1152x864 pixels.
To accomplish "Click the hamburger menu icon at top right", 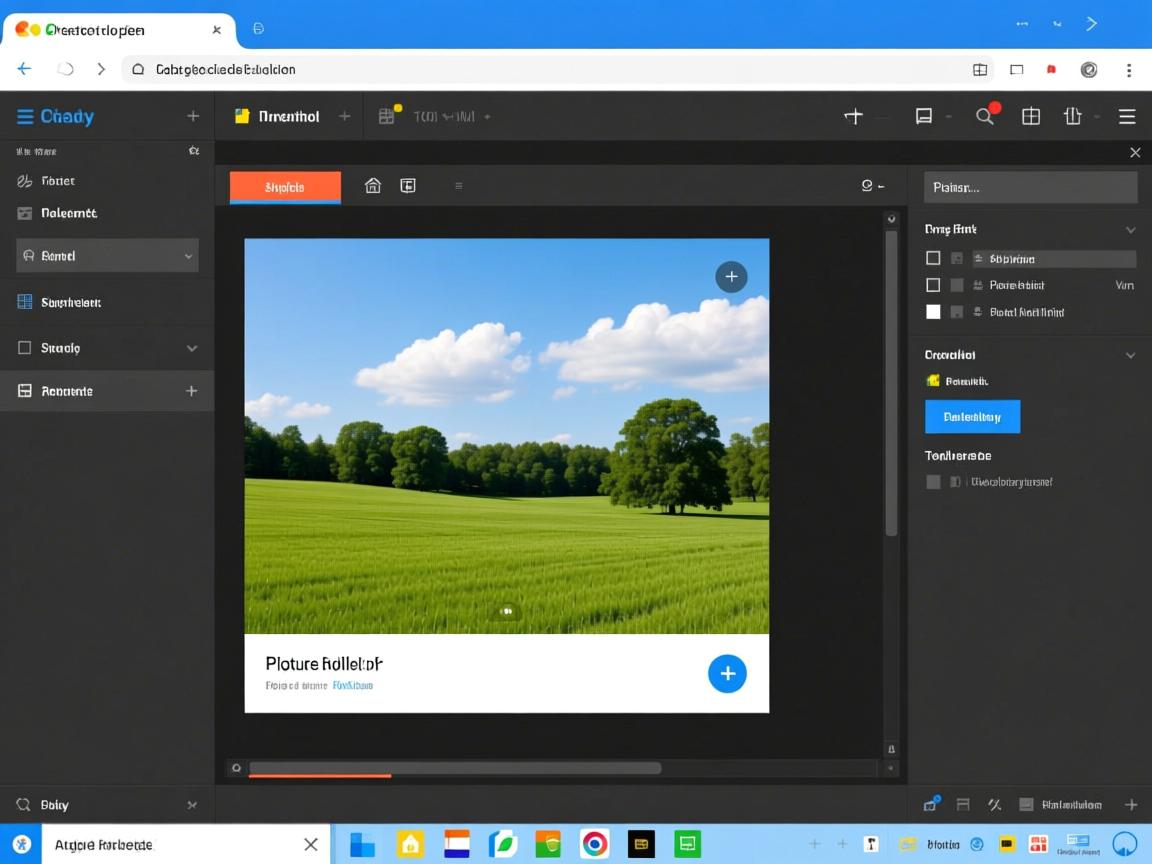I will (1127, 116).
